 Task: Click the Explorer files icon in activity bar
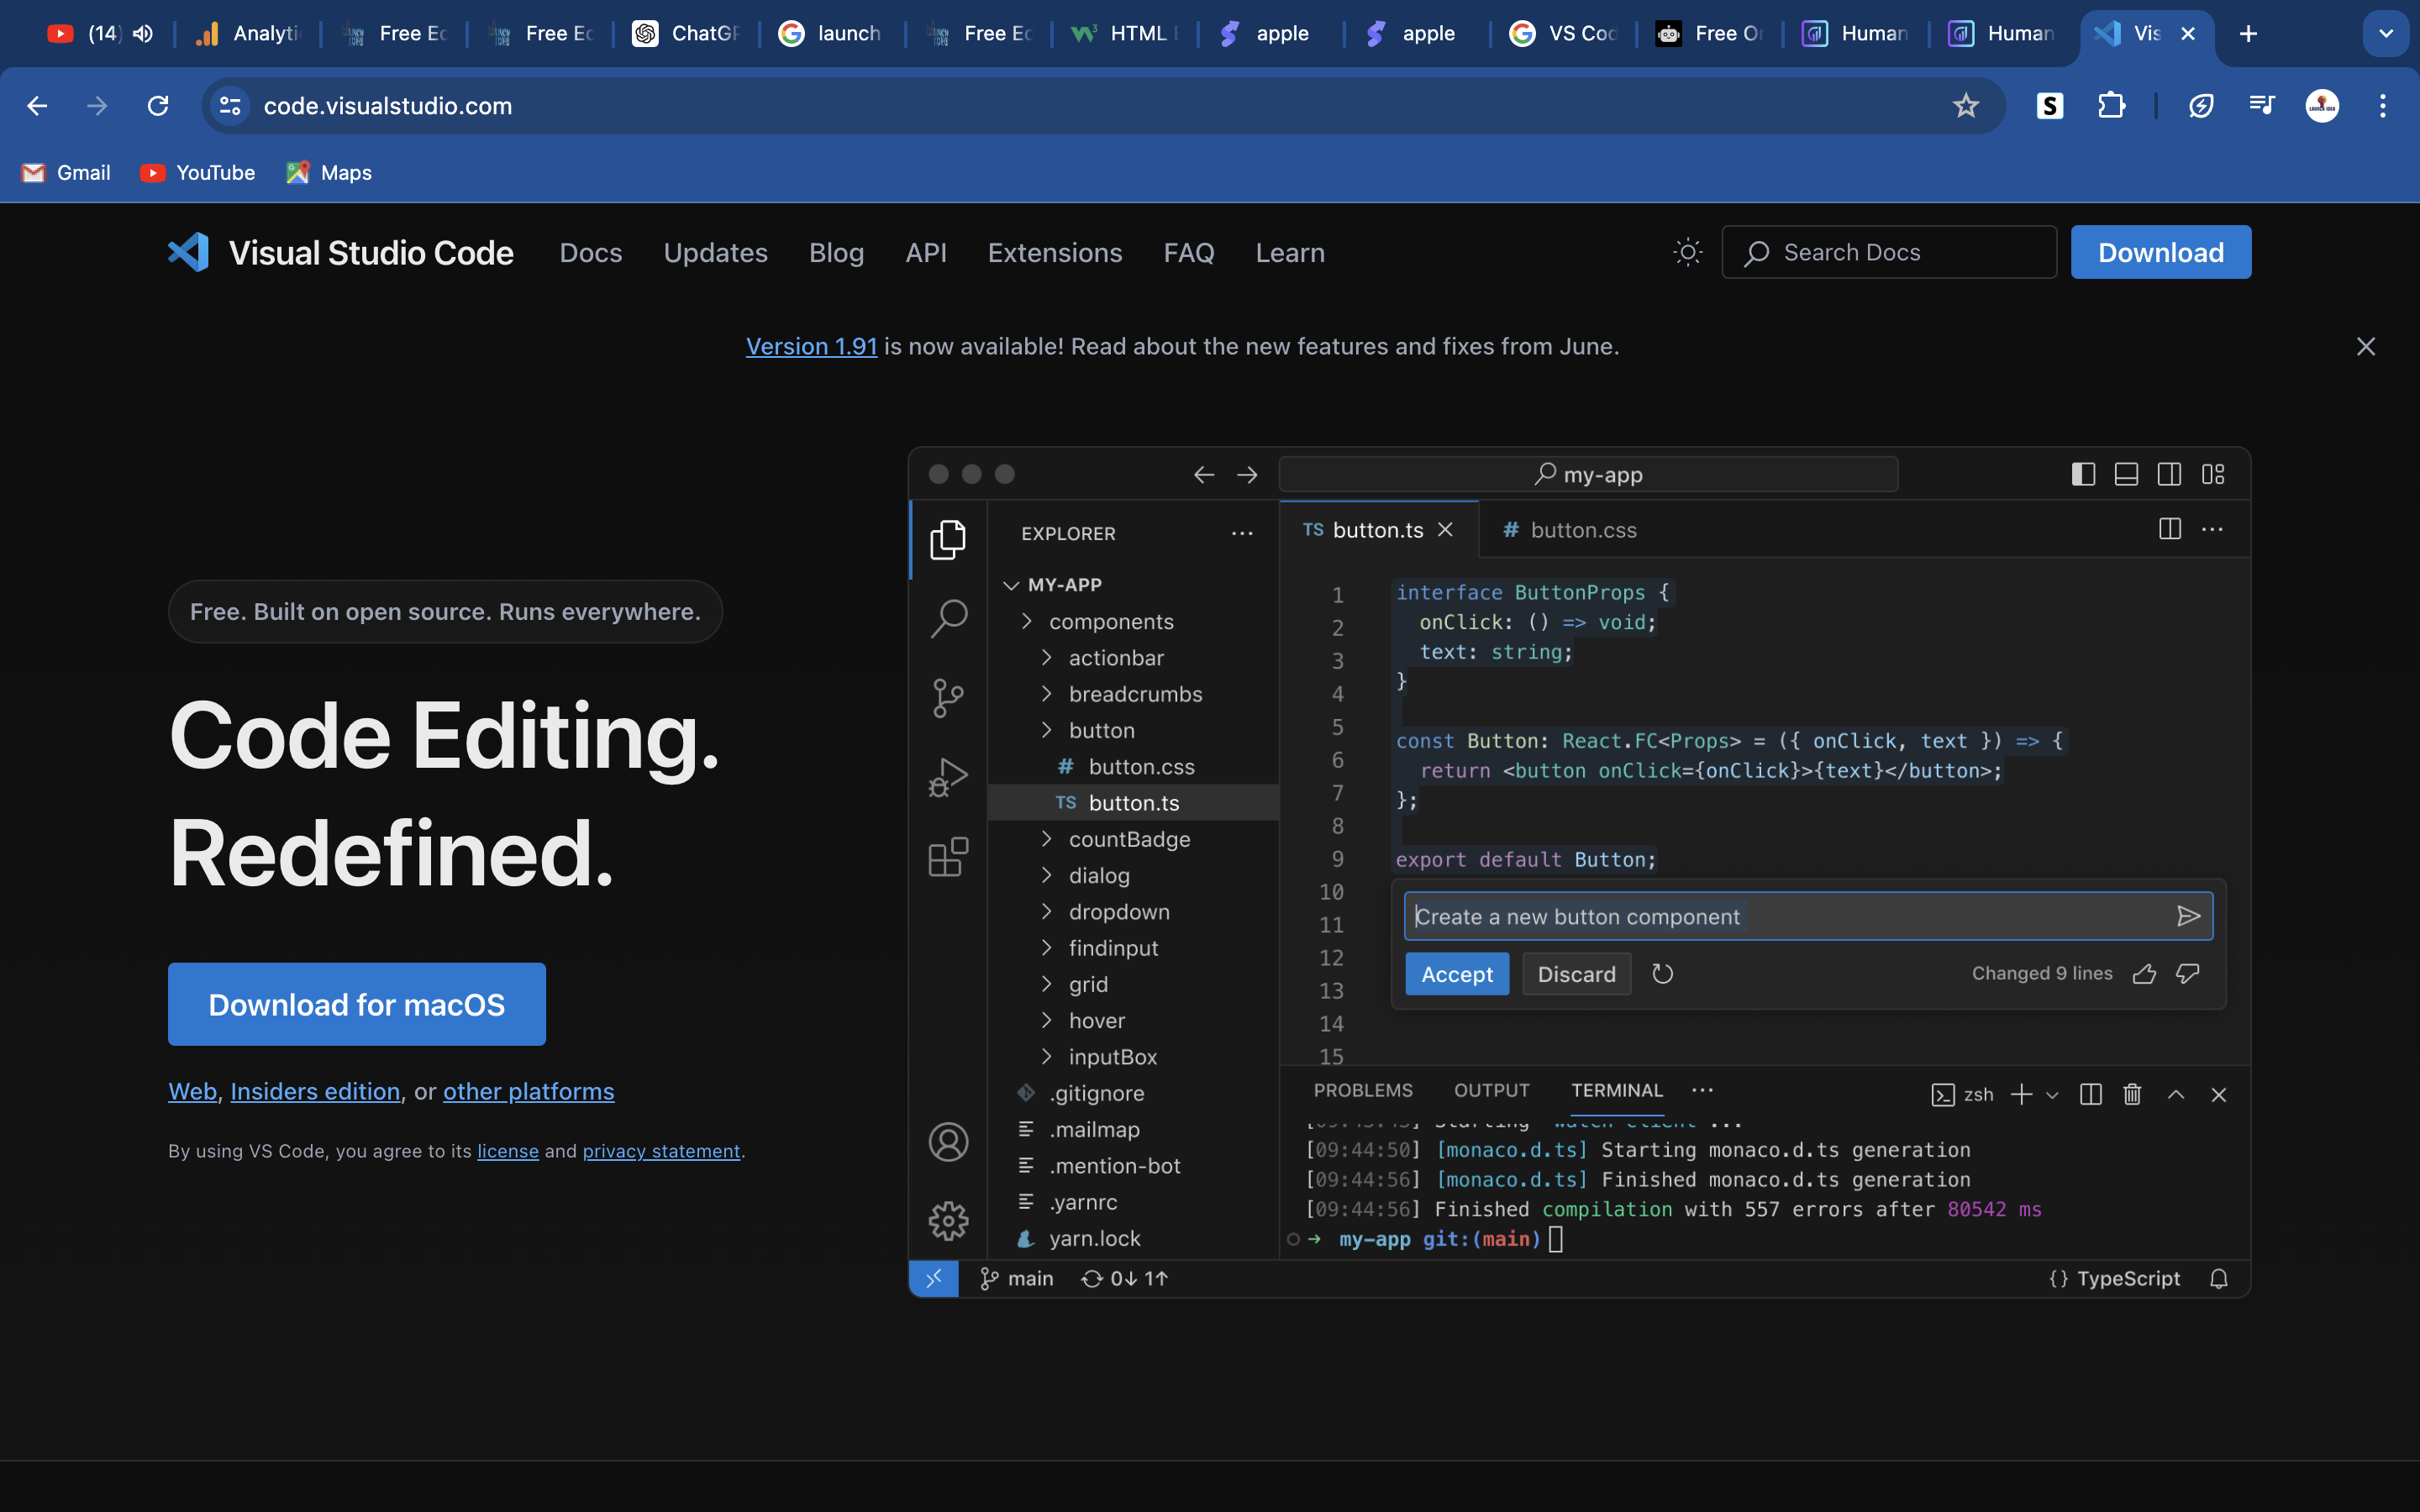(x=948, y=540)
